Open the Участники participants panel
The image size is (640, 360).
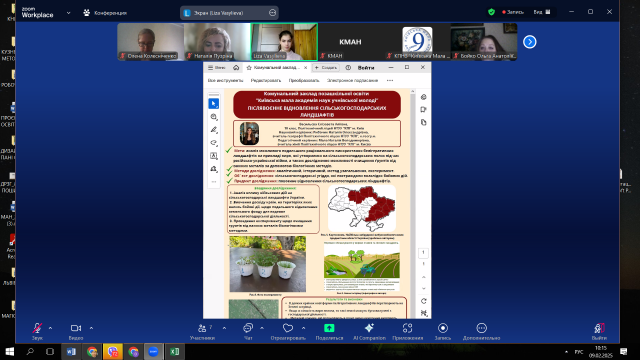click(x=202, y=331)
